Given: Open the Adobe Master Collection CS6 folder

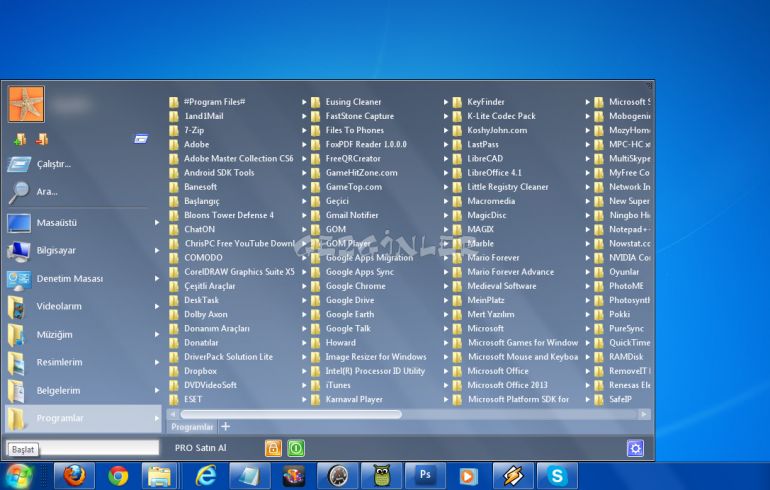Looking at the screenshot, I should (238, 159).
